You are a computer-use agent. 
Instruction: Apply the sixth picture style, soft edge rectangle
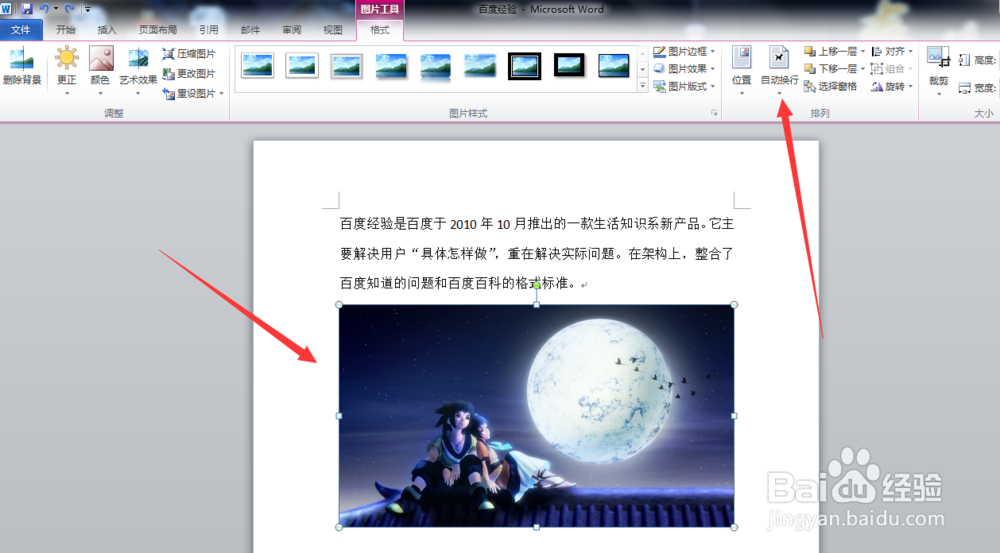coord(480,66)
